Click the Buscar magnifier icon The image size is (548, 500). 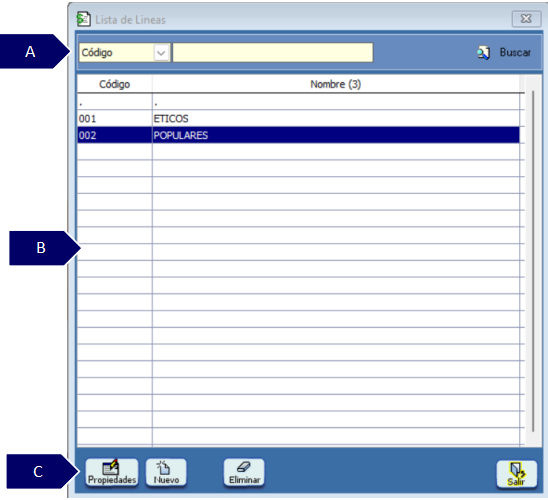(484, 53)
